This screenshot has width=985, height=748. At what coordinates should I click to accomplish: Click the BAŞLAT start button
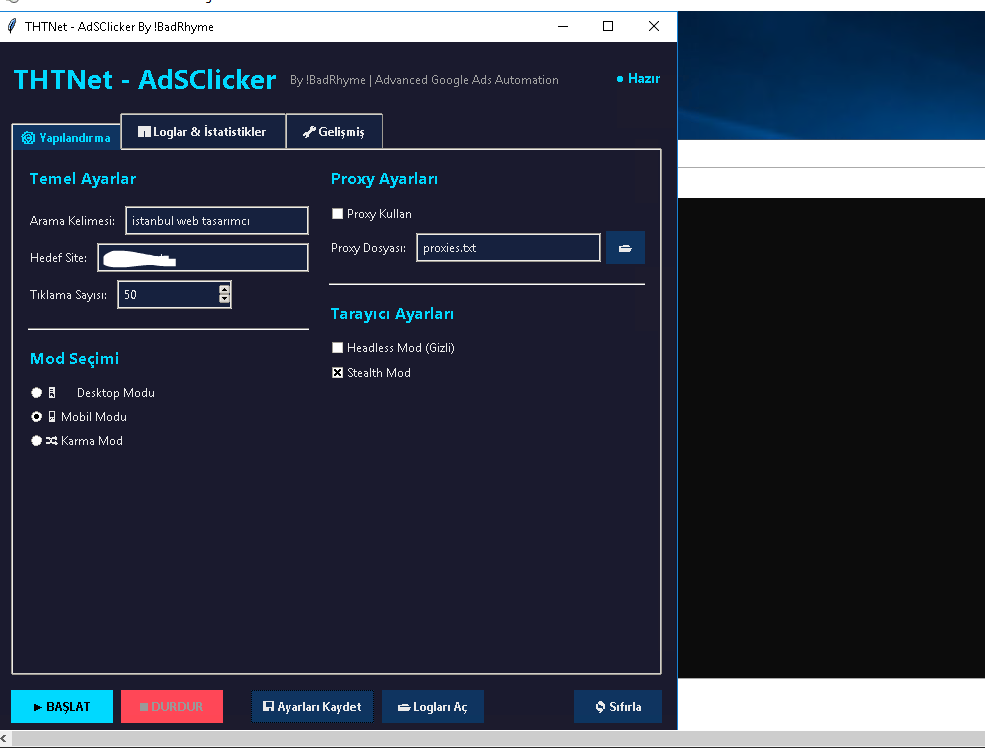[62, 707]
